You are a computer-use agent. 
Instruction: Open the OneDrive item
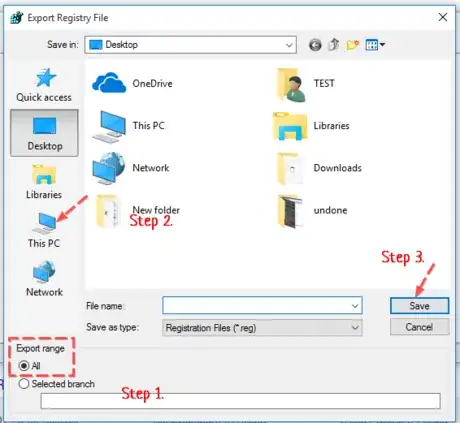[133, 83]
